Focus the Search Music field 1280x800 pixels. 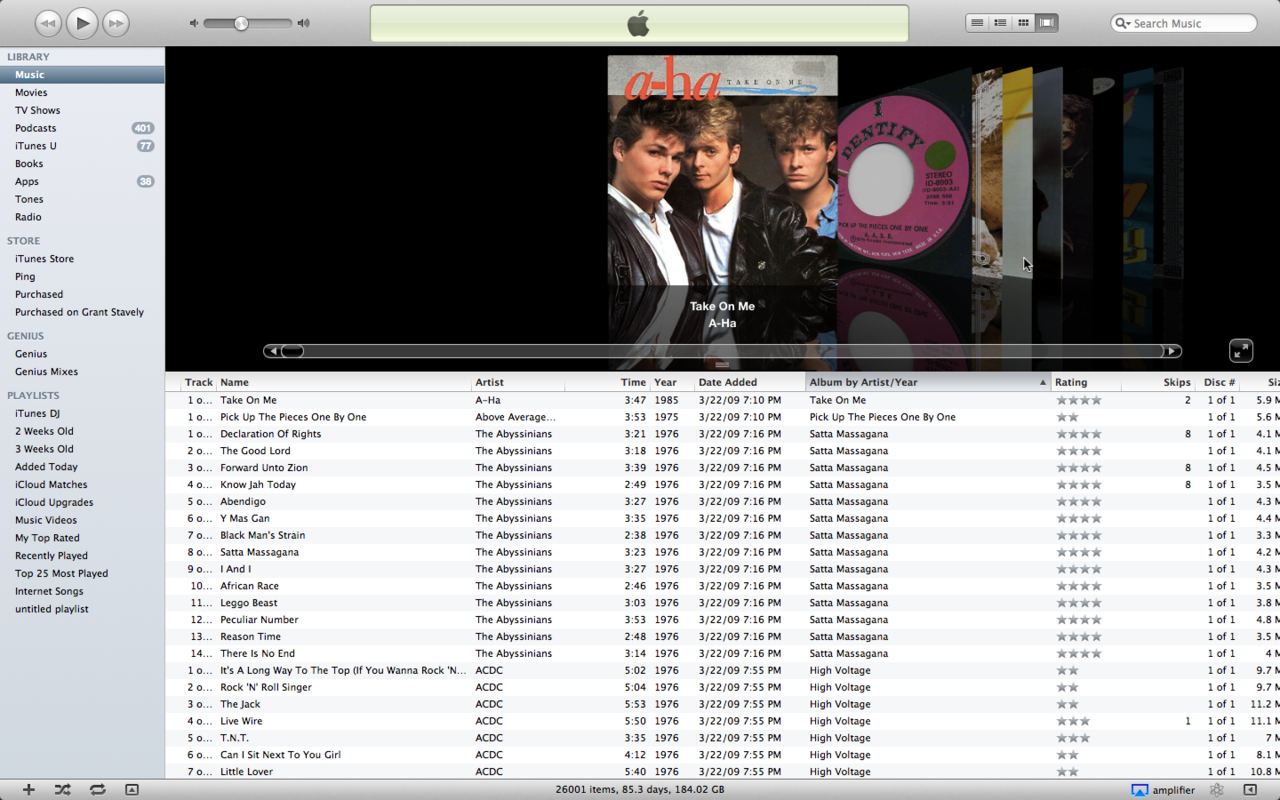[1184, 23]
